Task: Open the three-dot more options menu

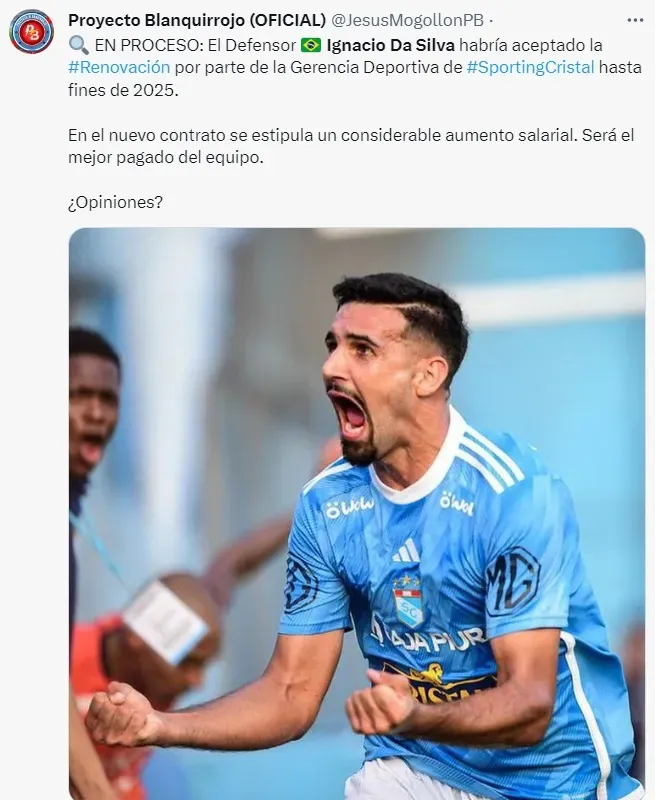Action: point(635,20)
